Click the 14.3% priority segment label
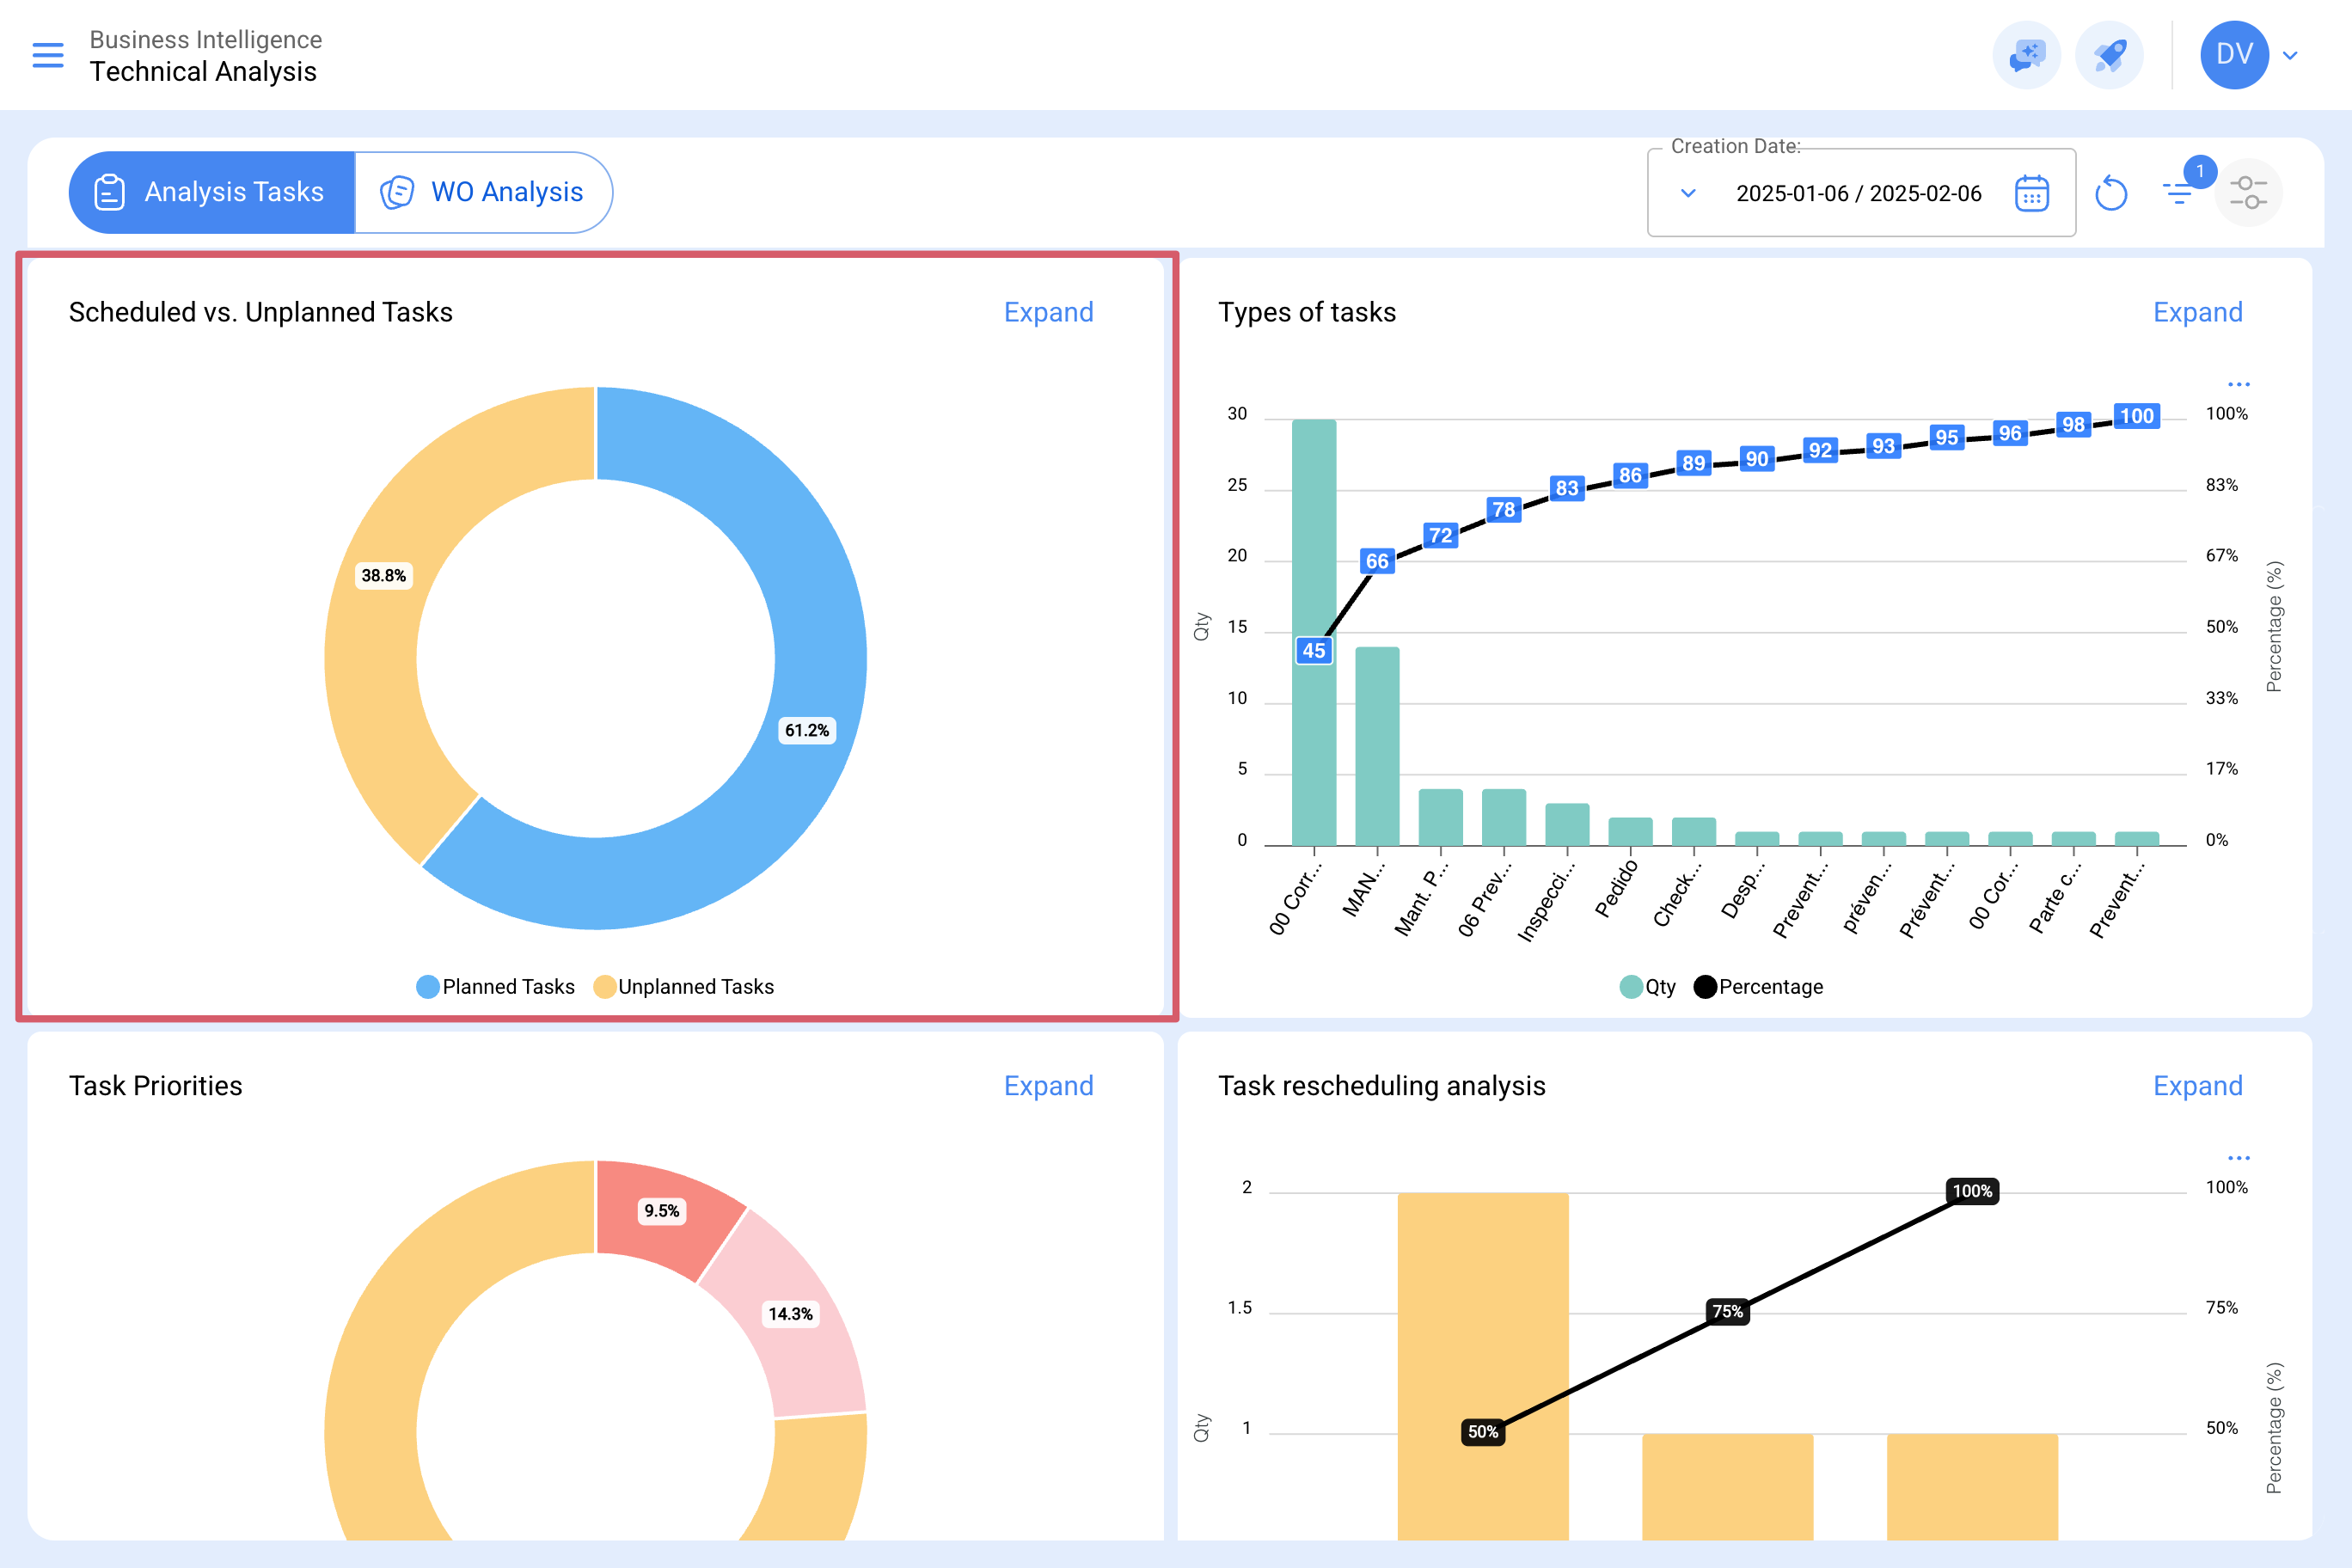2352x1568 pixels. pyautogui.click(x=790, y=1314)
